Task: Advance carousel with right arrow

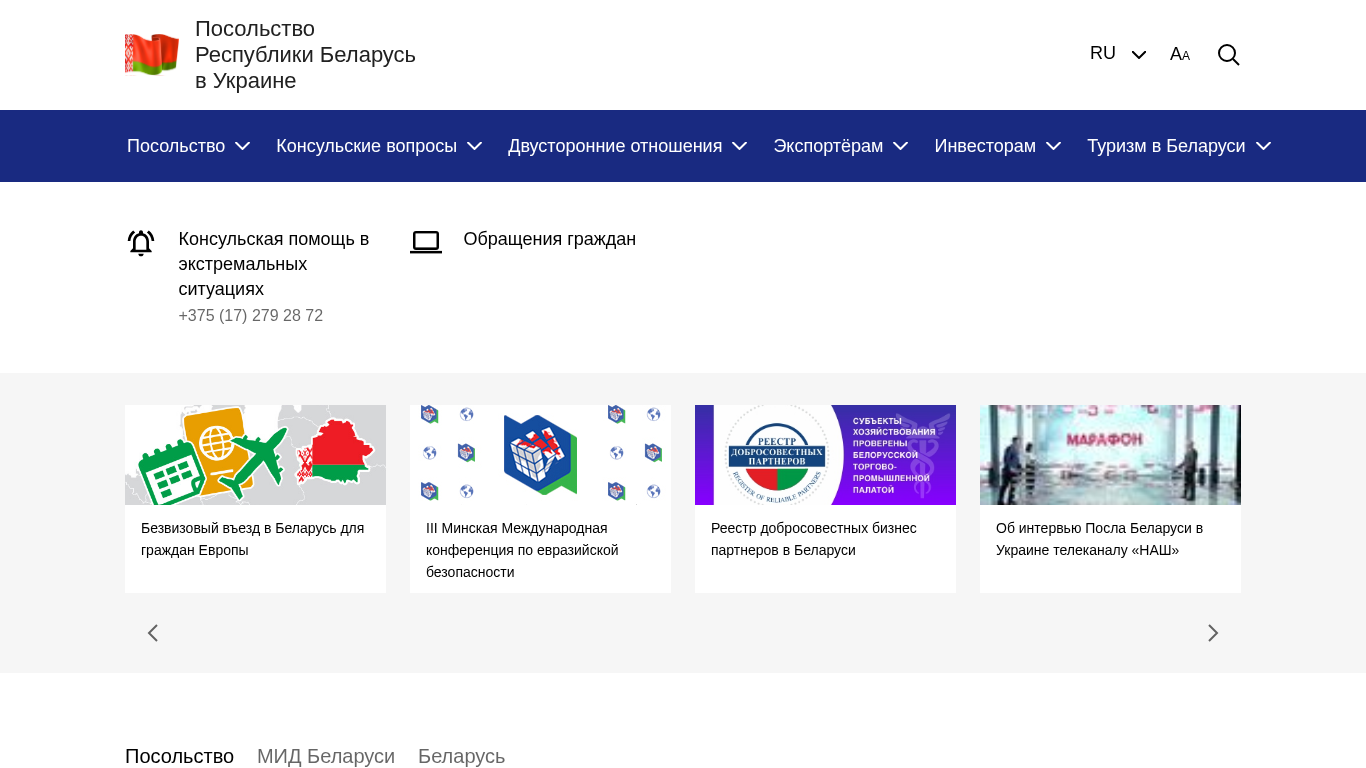Action: tap(1212, 633)
